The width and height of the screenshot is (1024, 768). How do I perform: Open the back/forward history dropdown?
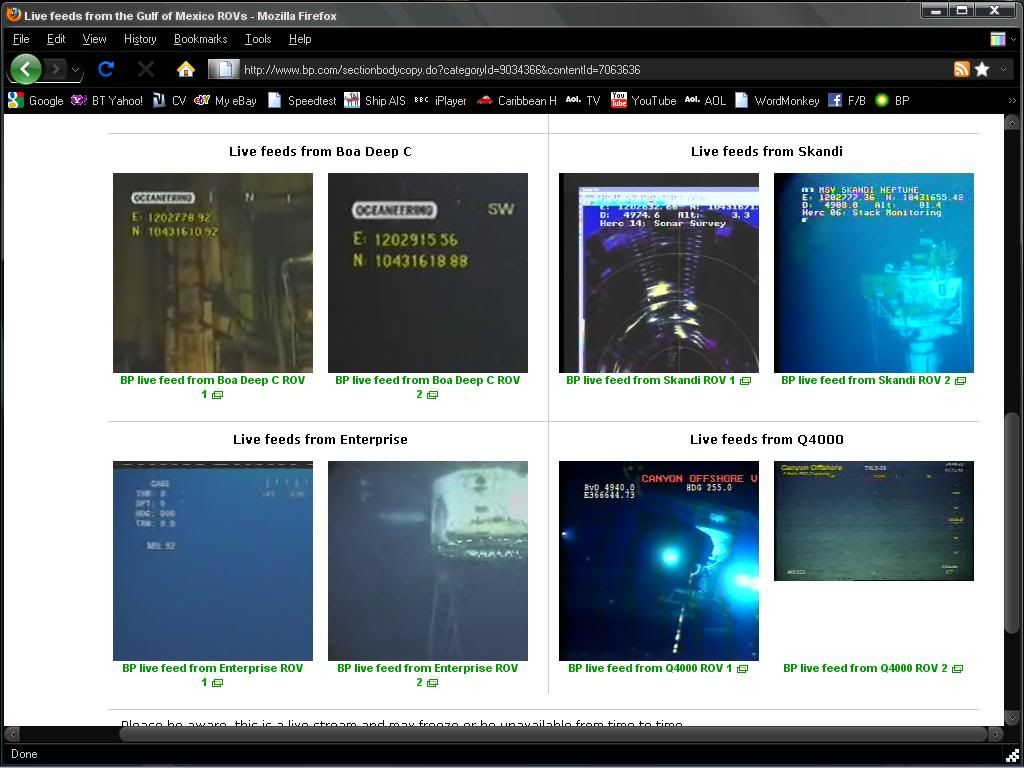[75, 69]
